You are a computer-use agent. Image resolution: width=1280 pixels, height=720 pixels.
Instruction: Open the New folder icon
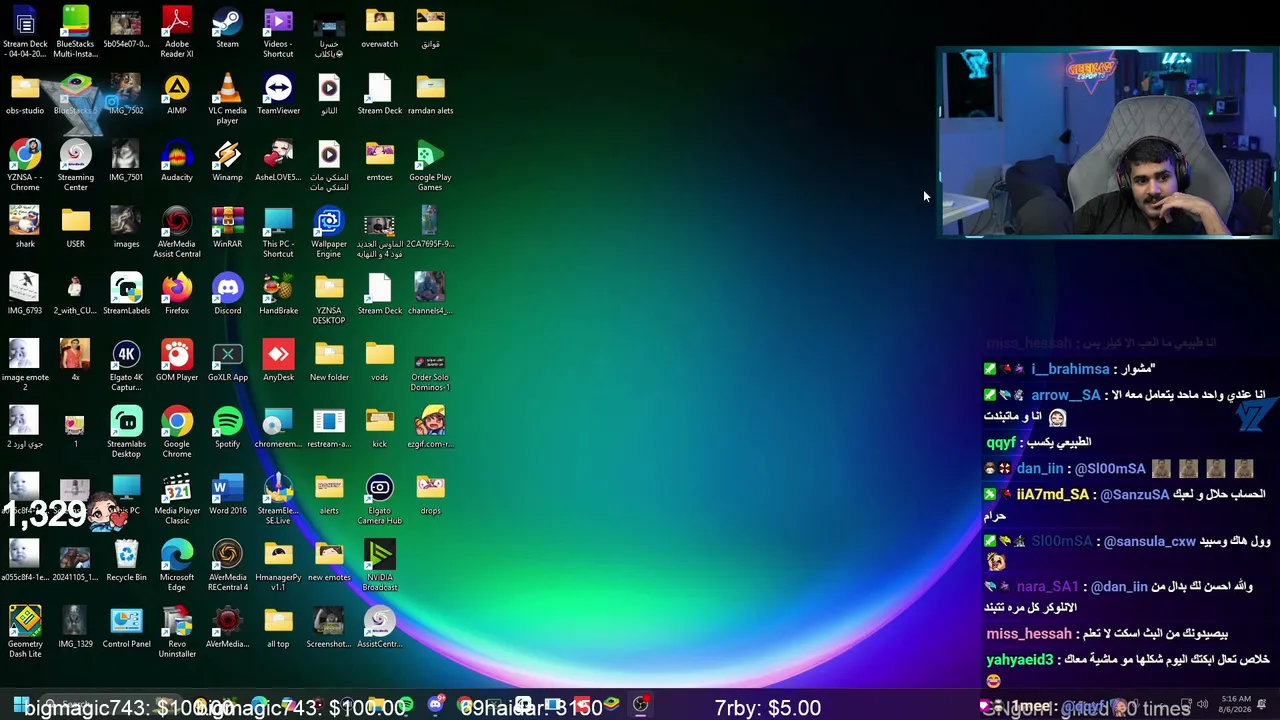(329, 361)
